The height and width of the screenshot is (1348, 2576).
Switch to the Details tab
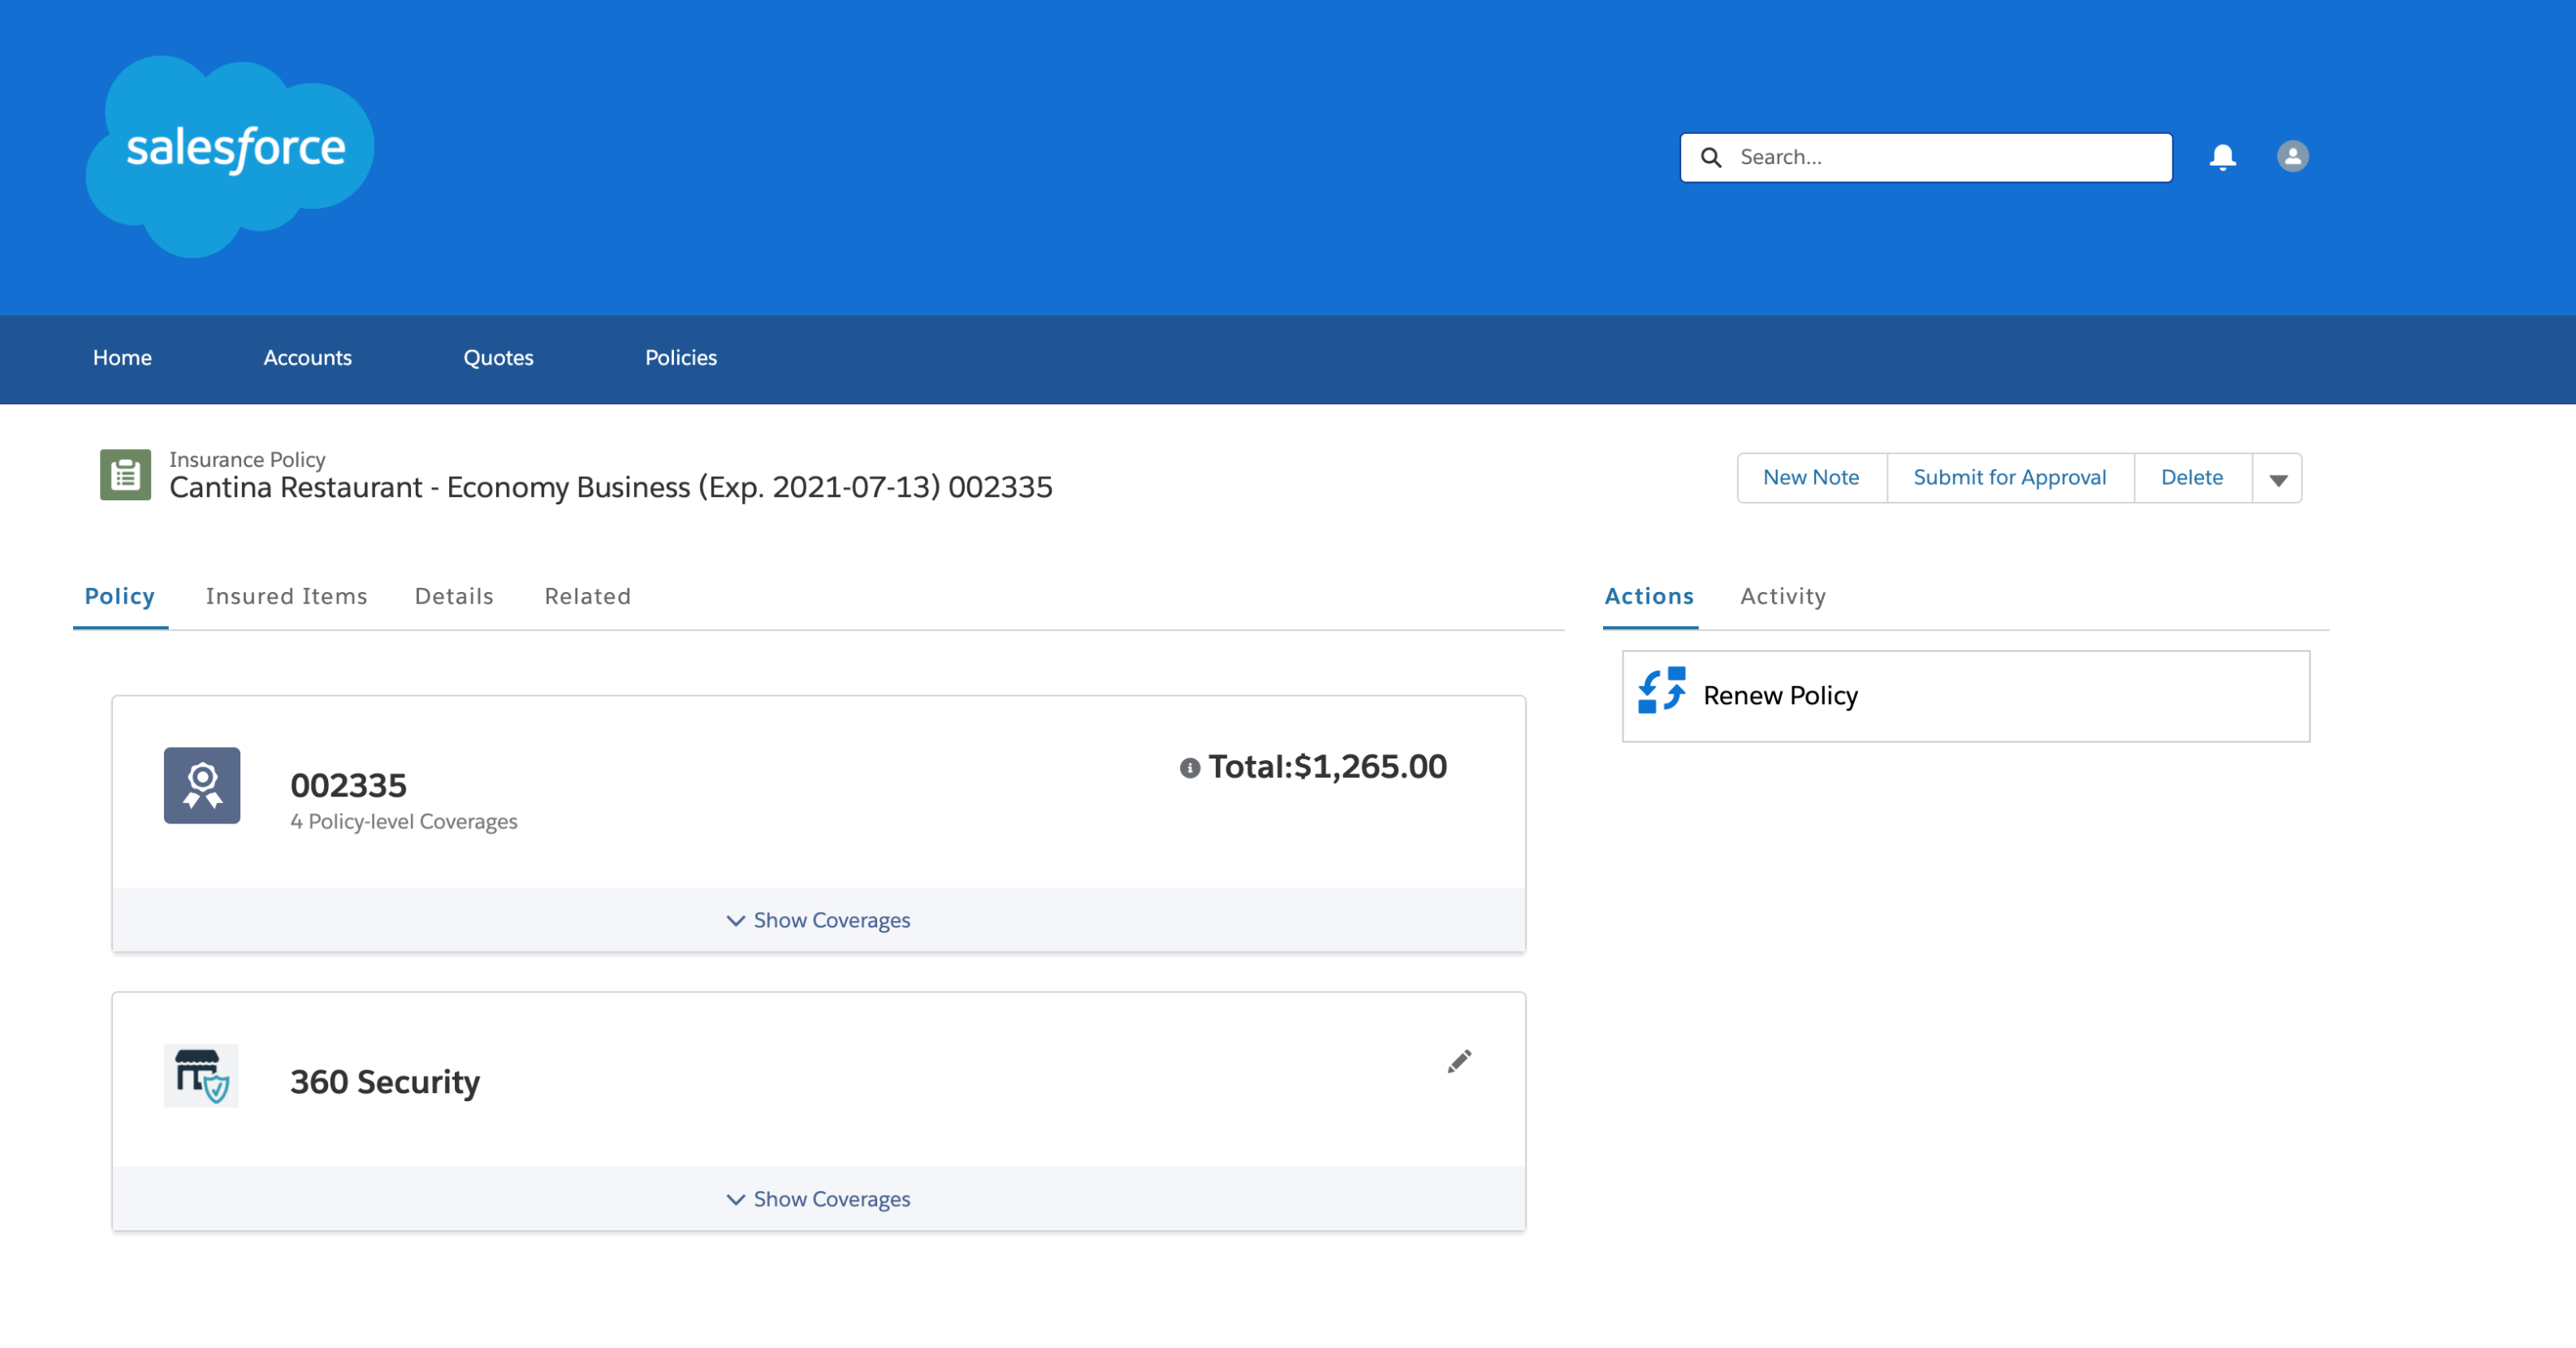click(x=454, y=596)
